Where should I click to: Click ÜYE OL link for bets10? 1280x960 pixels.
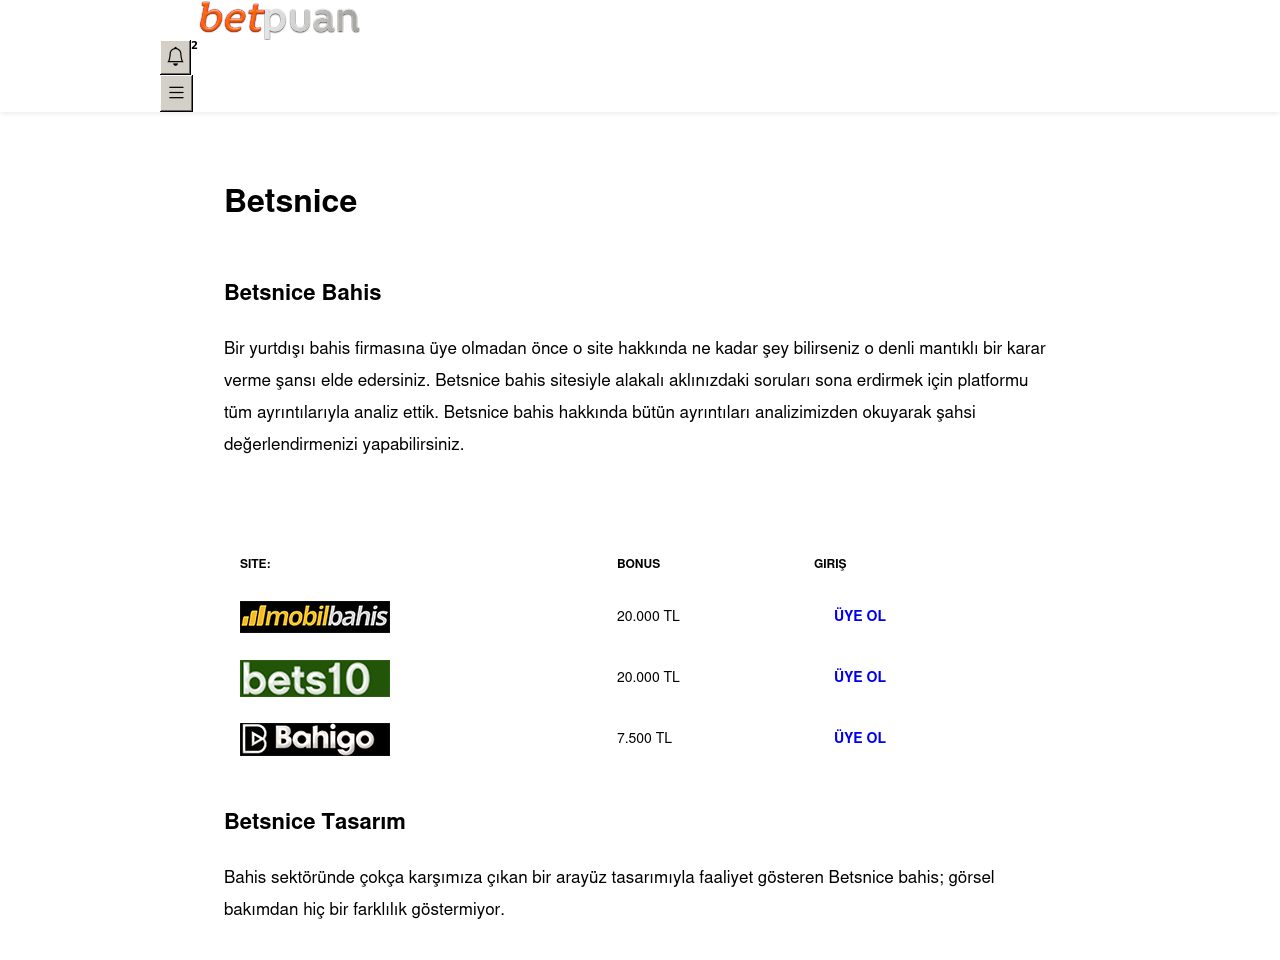860,677
